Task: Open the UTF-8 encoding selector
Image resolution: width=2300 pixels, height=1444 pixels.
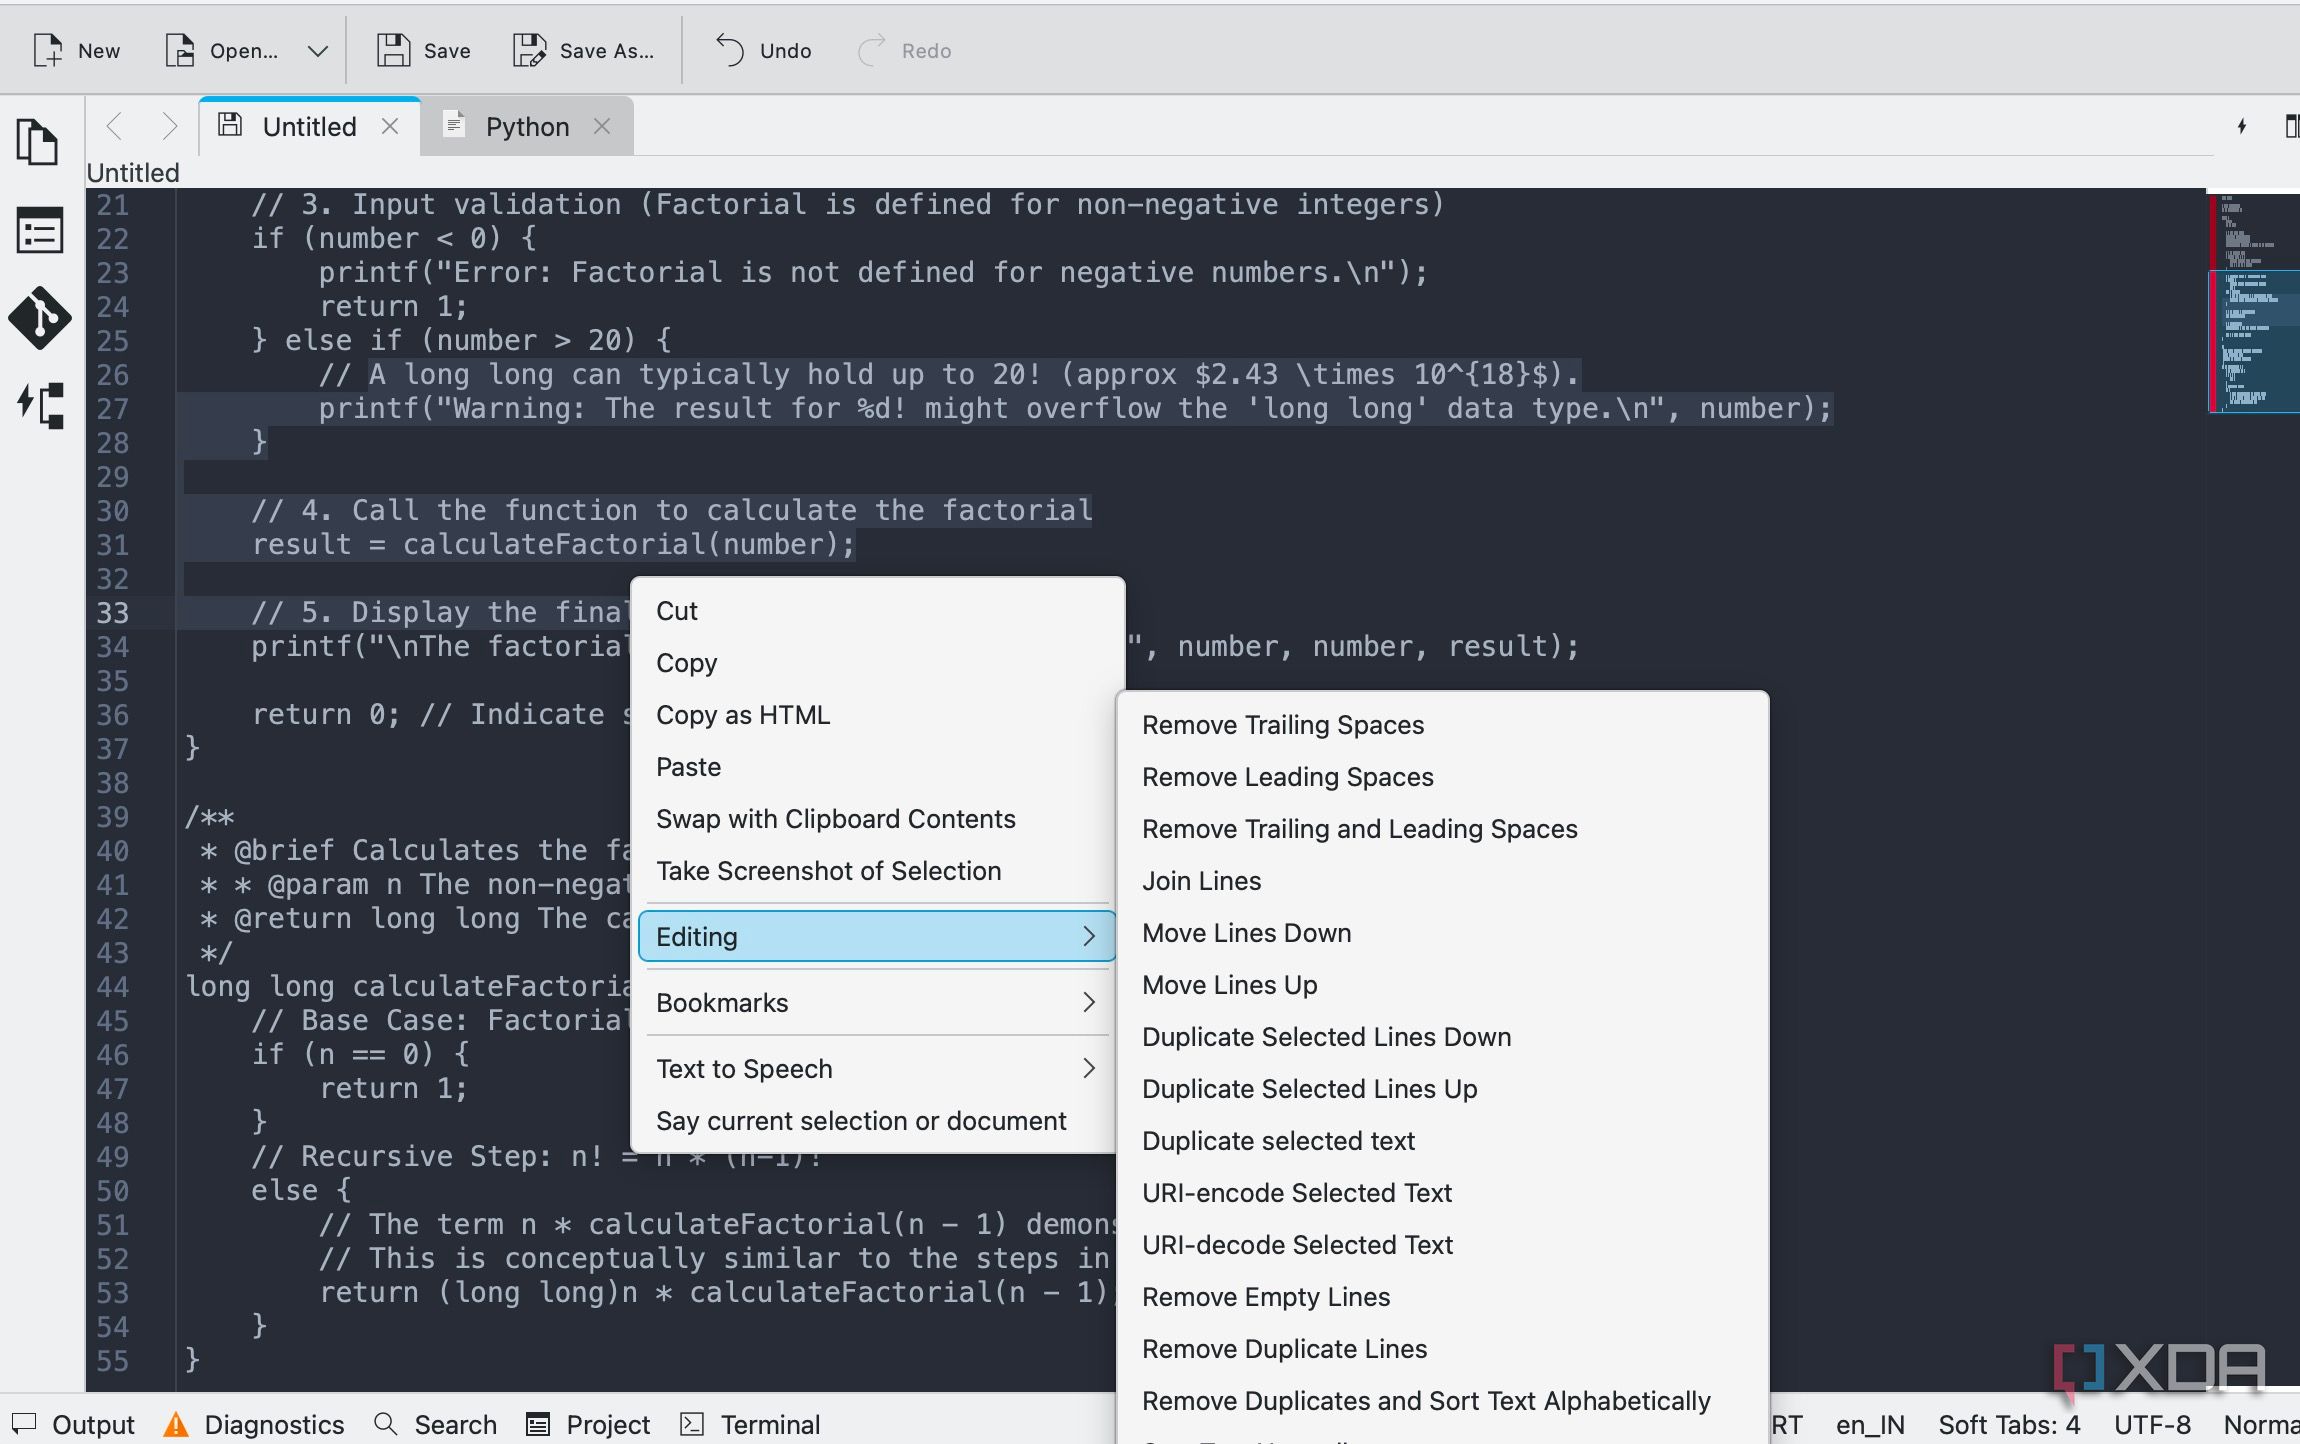Action: 2152,1424
